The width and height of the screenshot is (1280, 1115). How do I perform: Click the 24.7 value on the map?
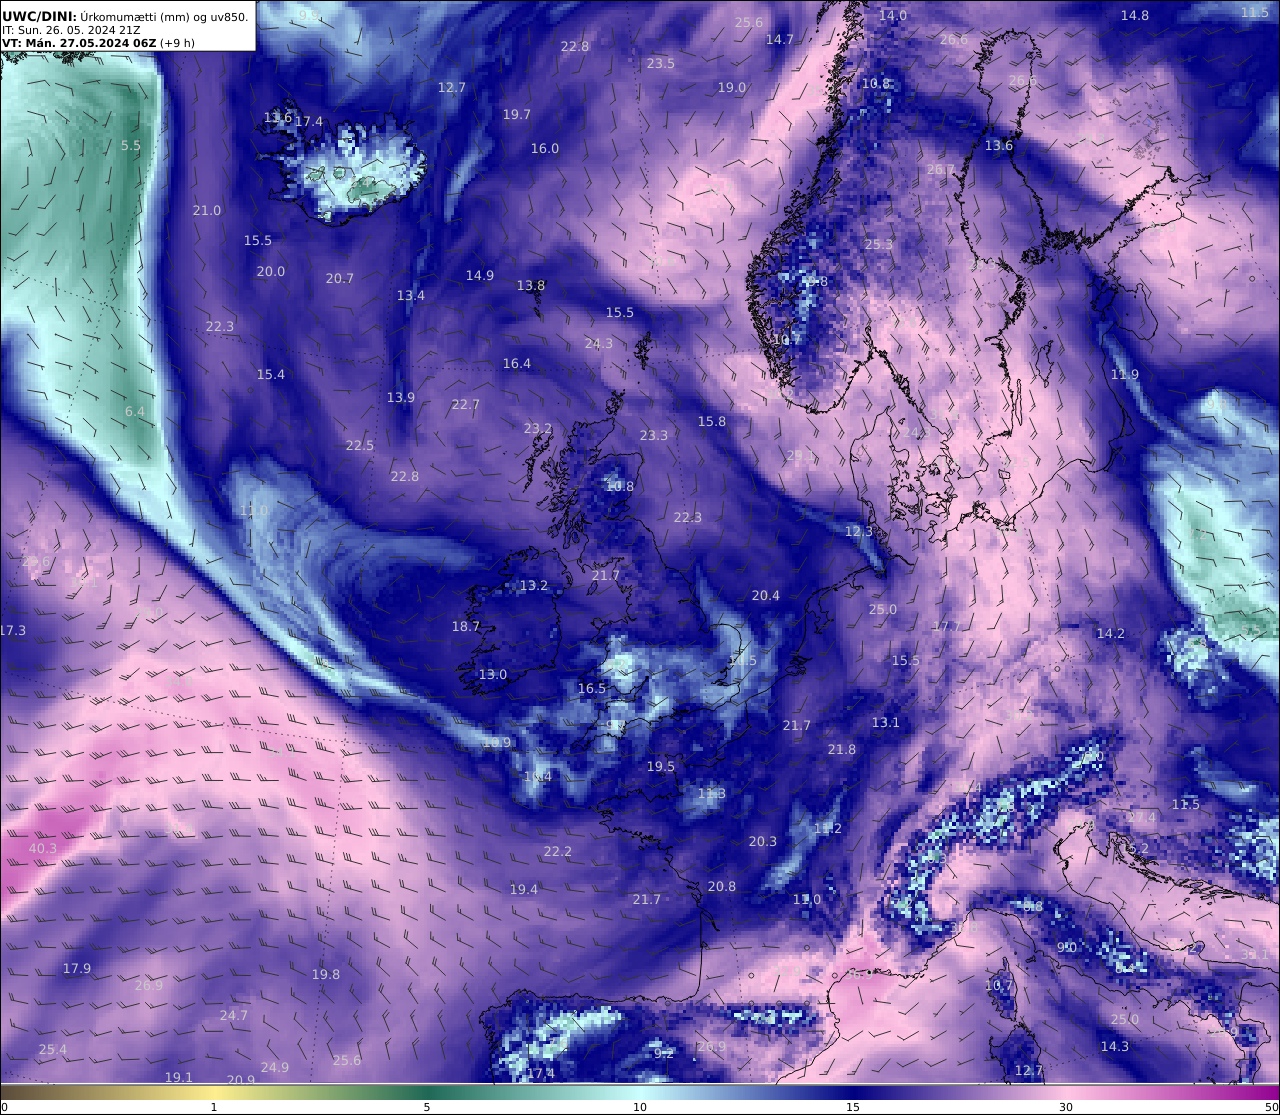[x=233, y=1014]
